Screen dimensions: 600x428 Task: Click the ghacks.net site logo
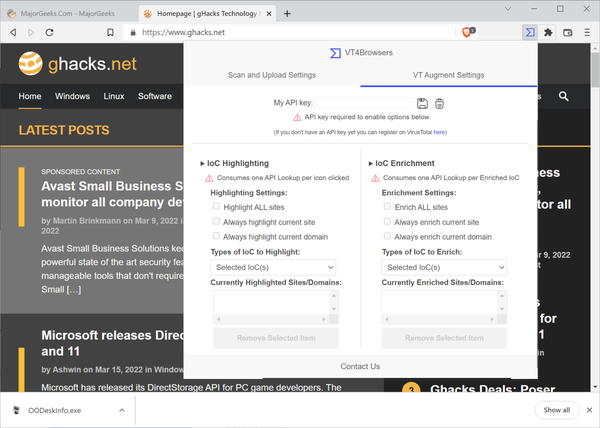point(77,63)
